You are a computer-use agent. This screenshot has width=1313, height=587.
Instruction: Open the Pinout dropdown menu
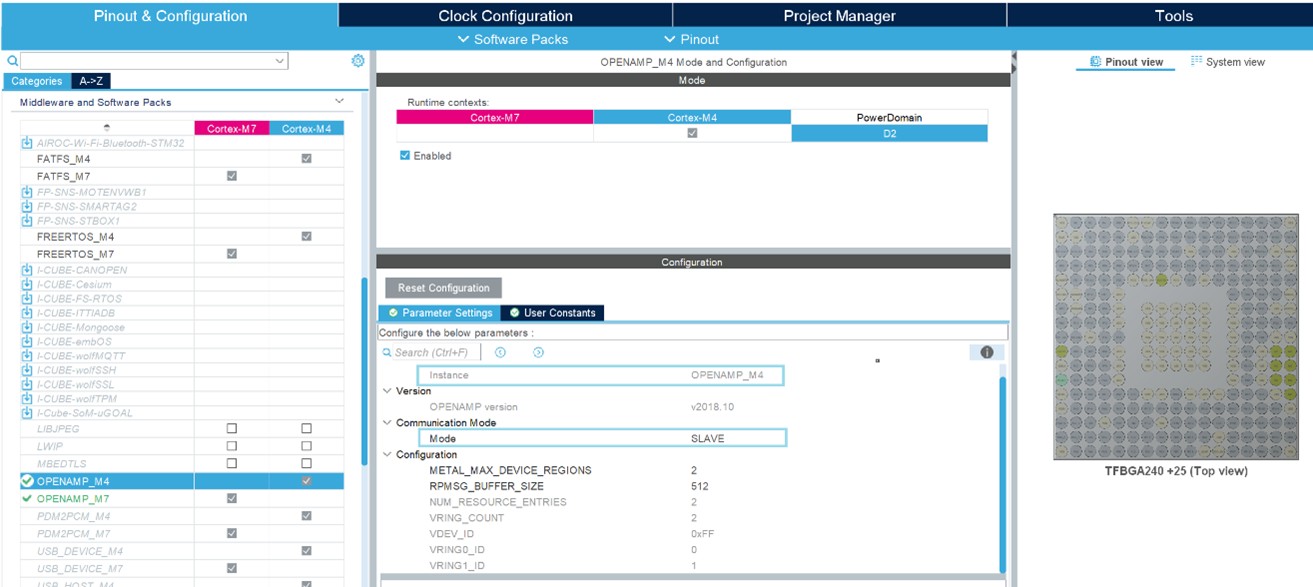[x=692, y=39]
